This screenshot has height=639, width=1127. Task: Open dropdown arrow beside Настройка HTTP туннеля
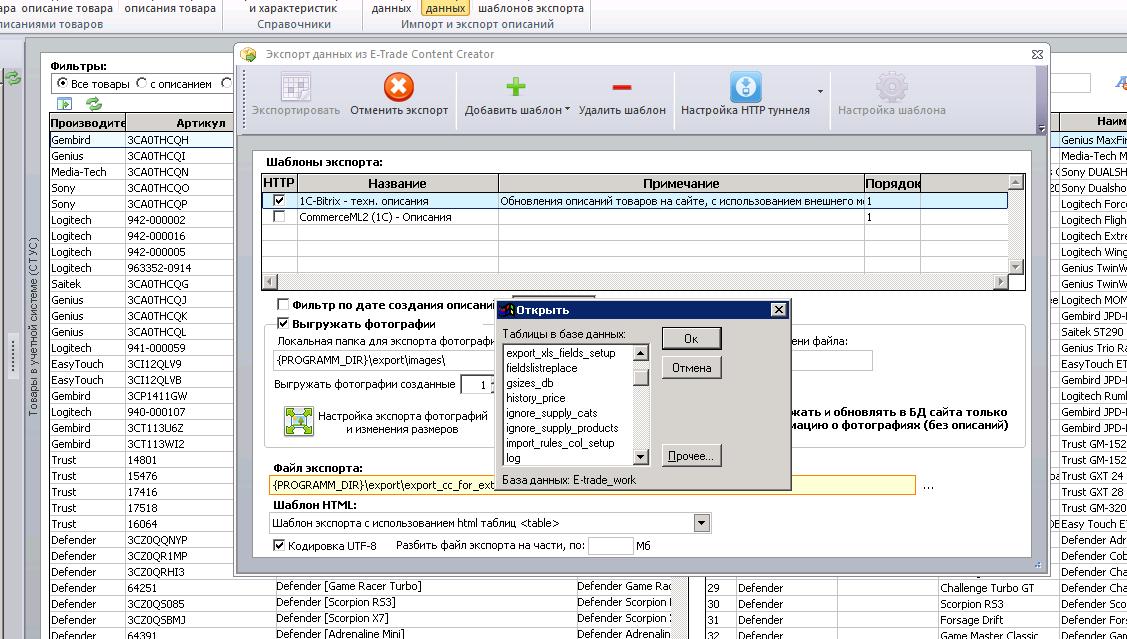click(820, 91)
